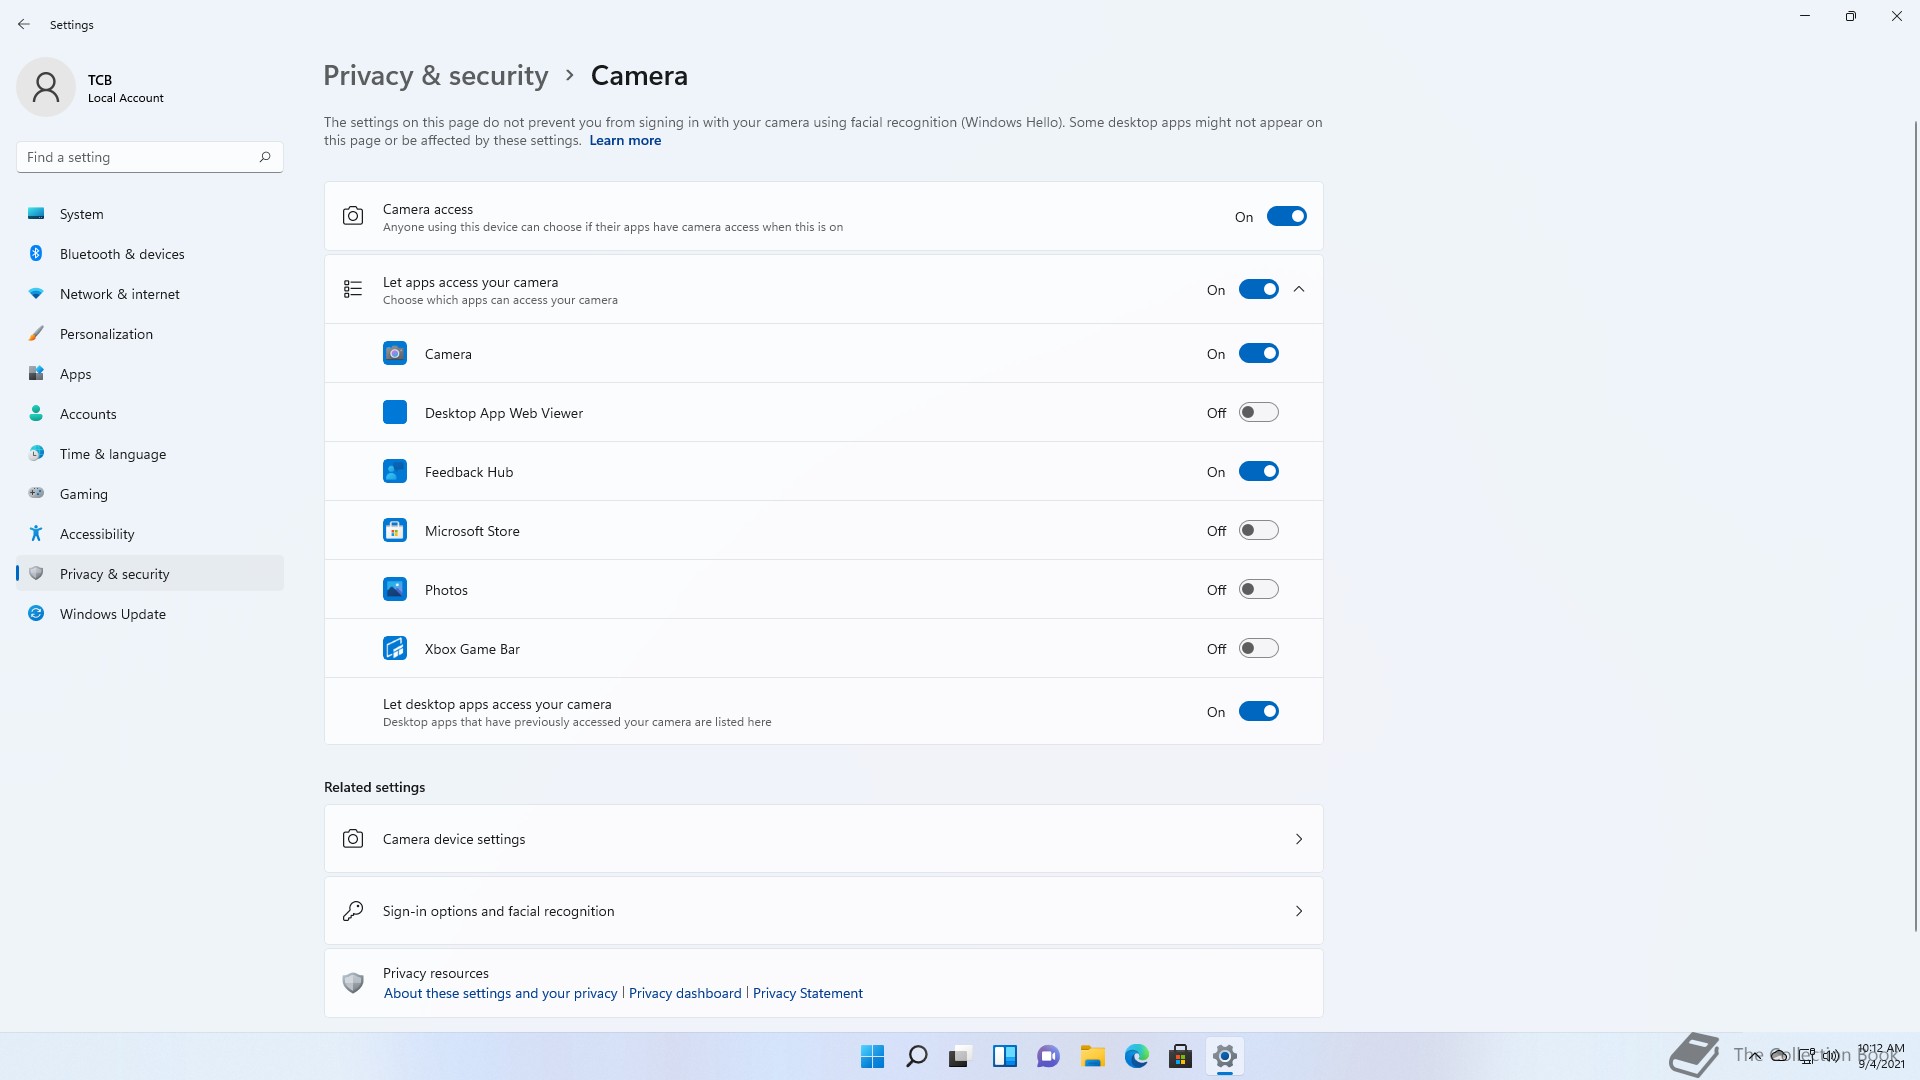1920x1080 pixels.
Task: Click the camera icon for device settings
Action: pyautogui.click(x=353, y=839)
